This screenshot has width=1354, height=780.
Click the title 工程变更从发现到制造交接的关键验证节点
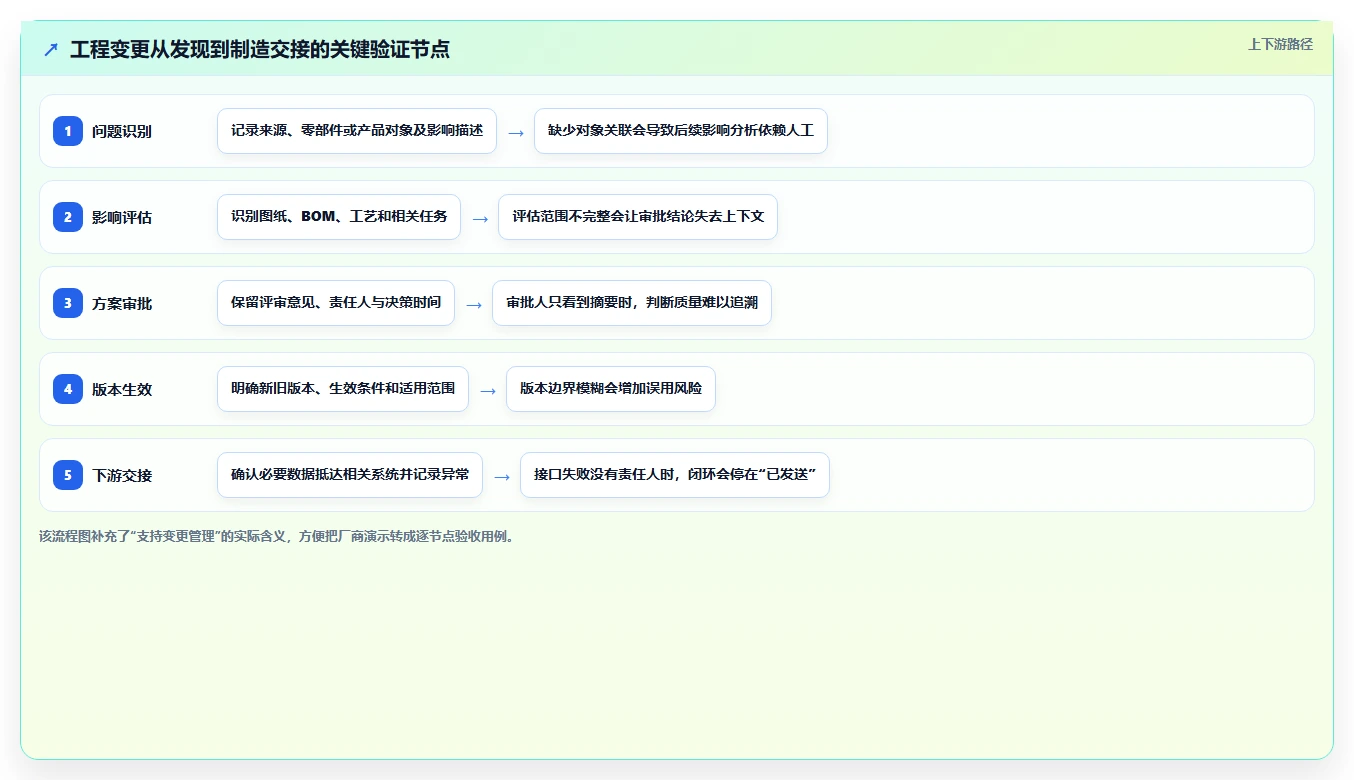click(x=260, y=49)
